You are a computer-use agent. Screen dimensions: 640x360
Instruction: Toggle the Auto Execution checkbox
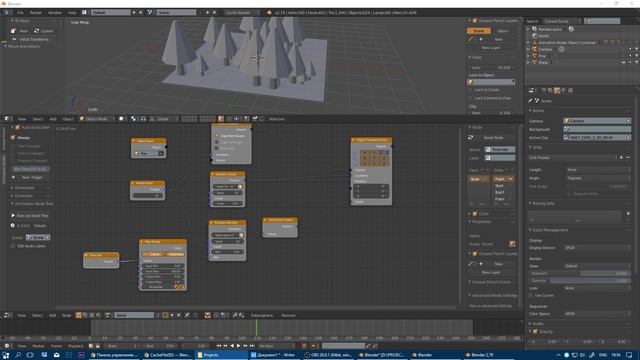point(18,127)
